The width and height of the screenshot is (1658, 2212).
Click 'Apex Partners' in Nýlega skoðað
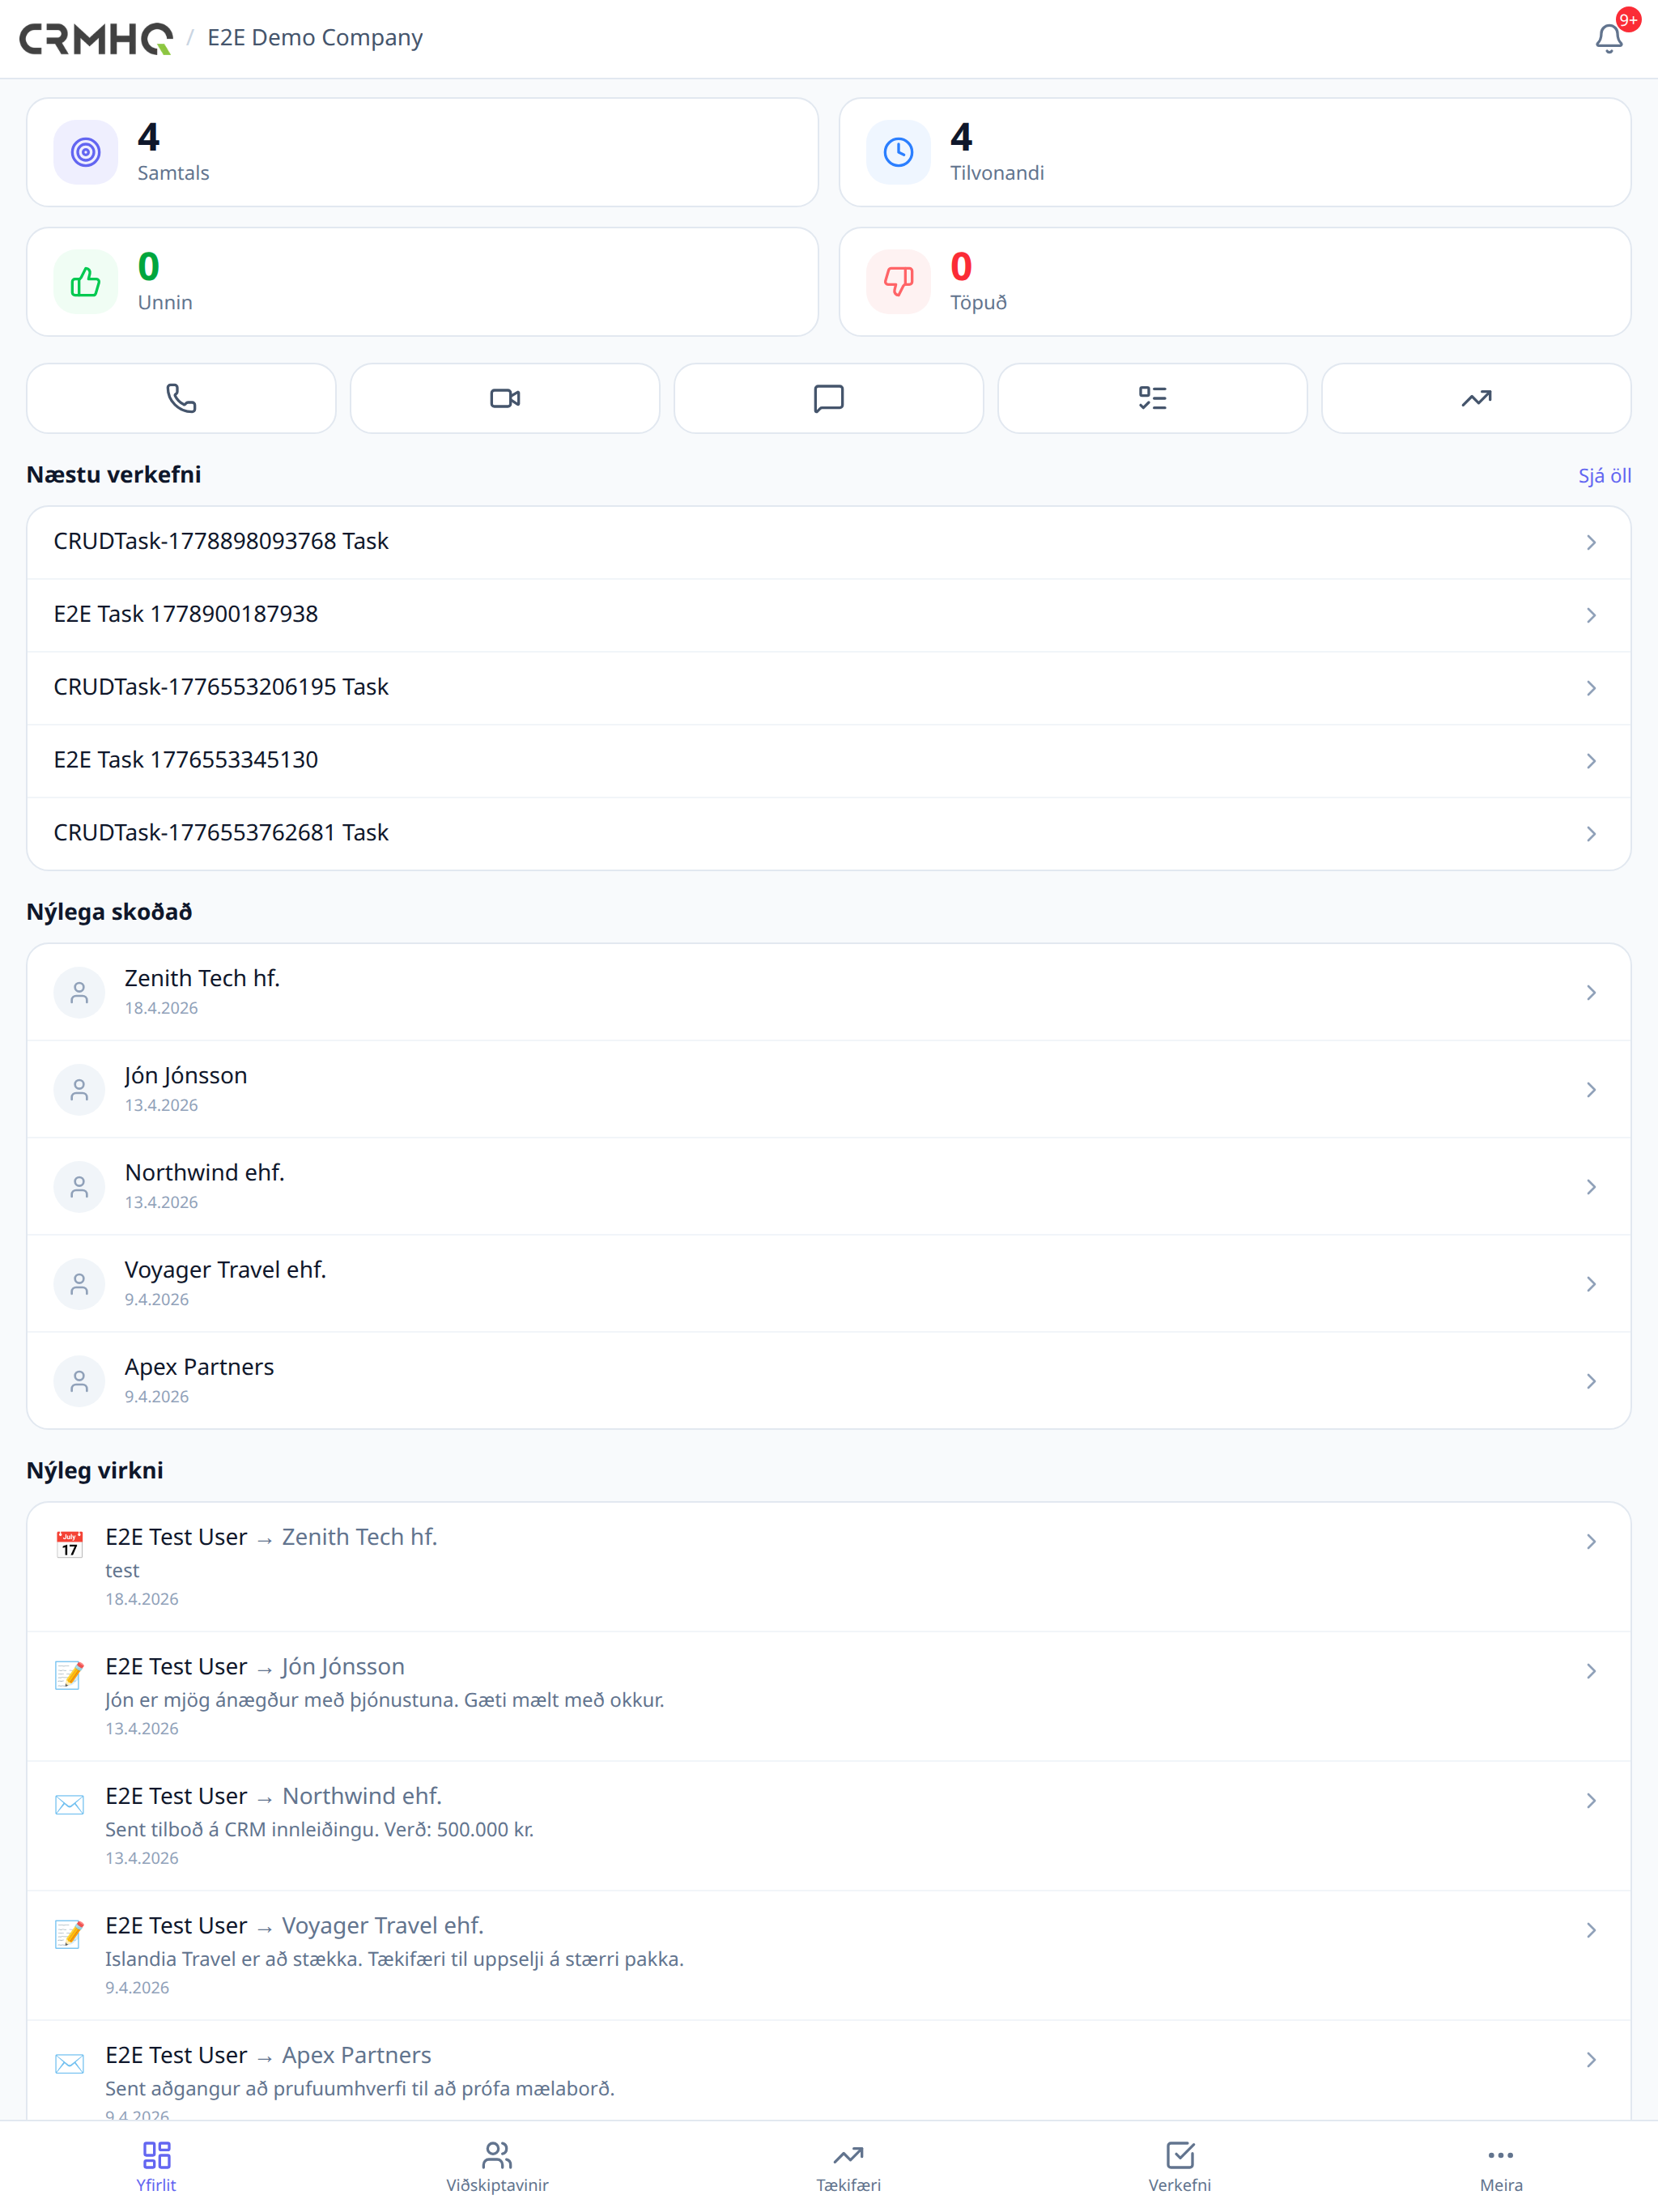199,1367
